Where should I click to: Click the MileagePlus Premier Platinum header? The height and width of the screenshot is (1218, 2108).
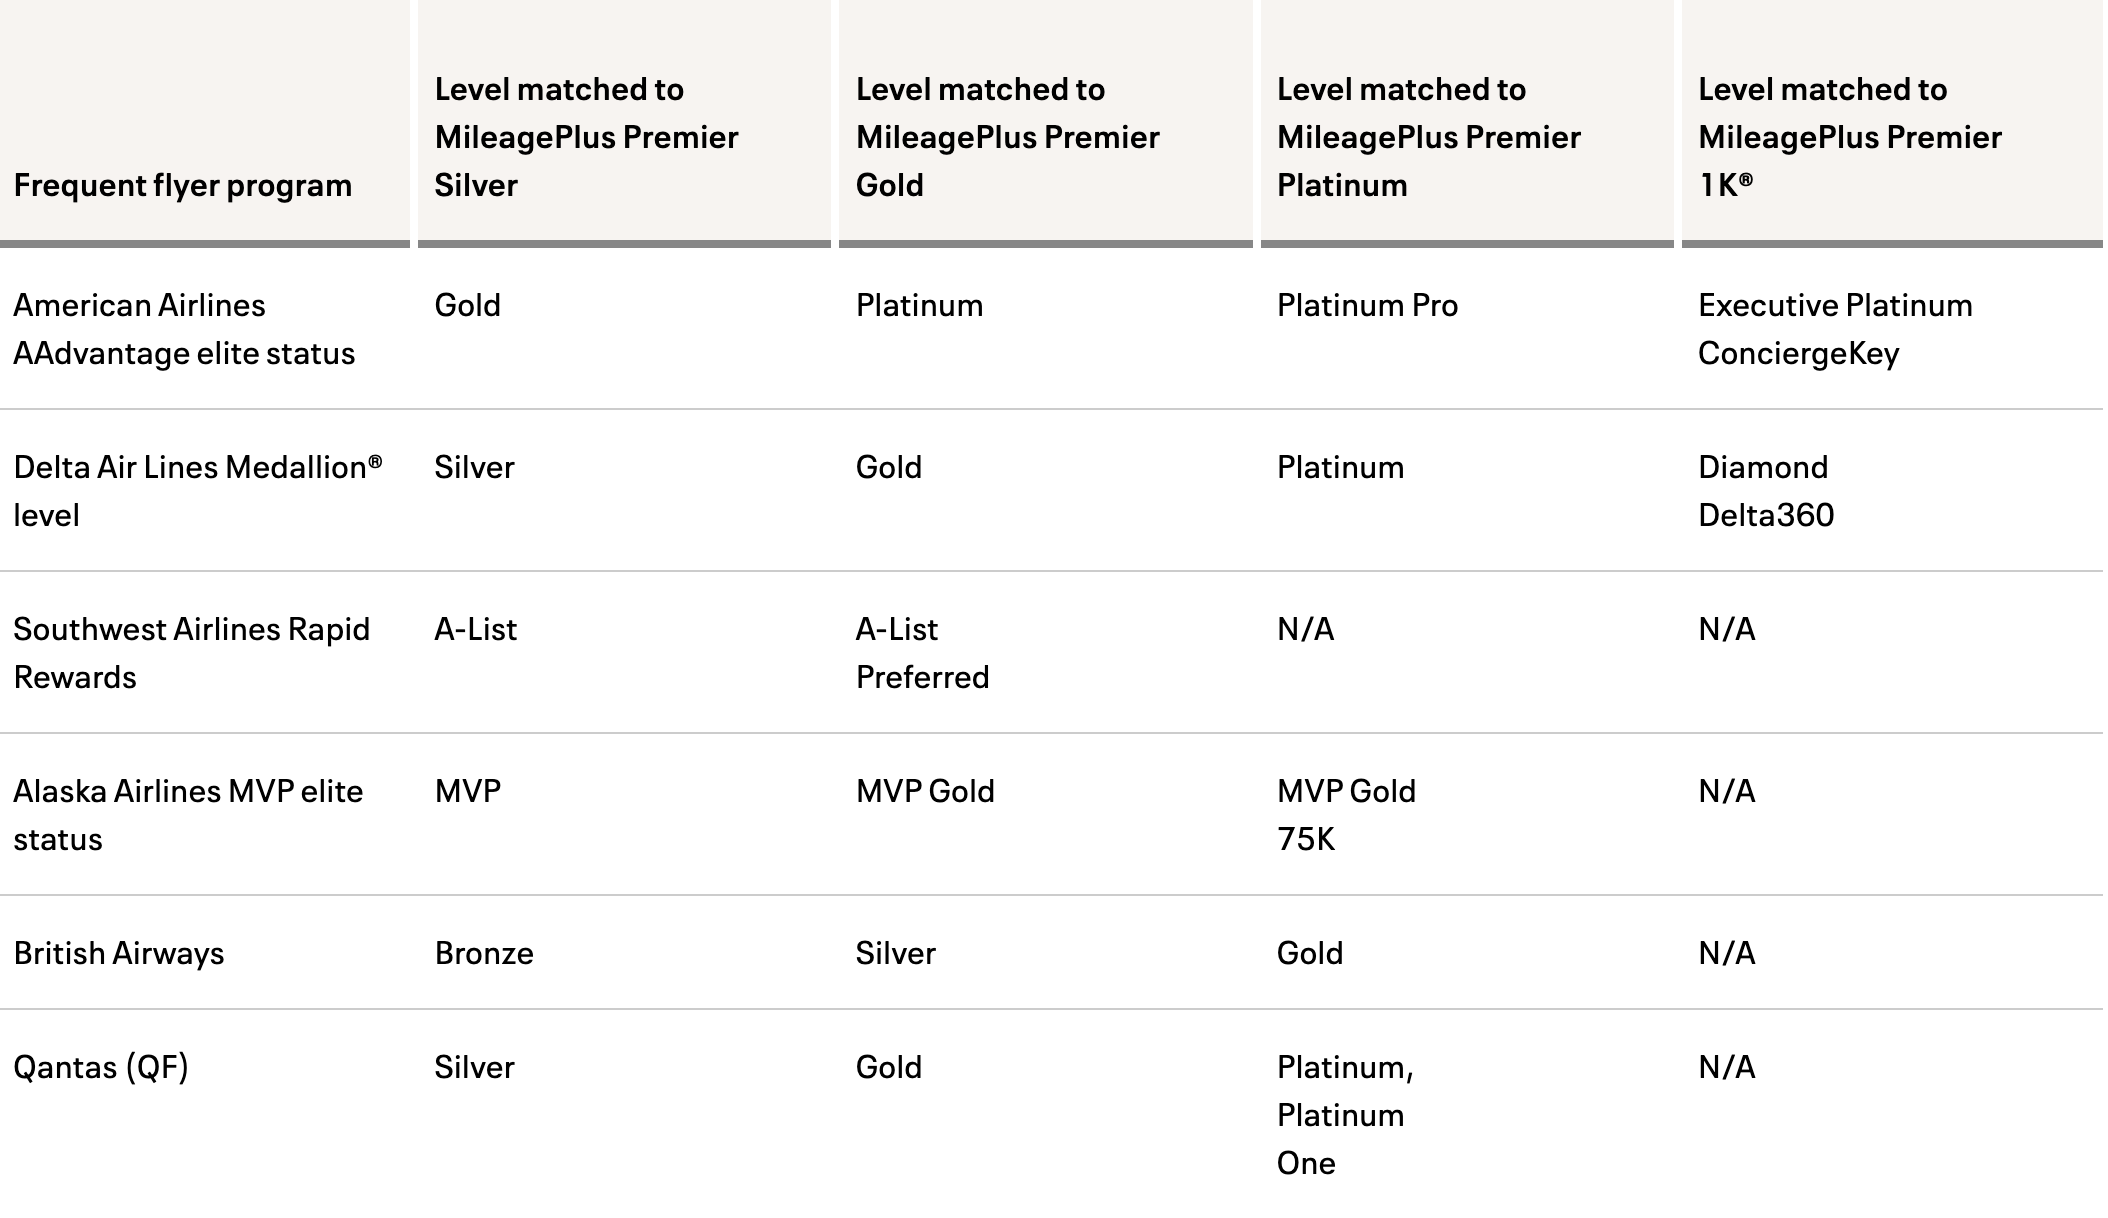click(x=1428, y=137)
